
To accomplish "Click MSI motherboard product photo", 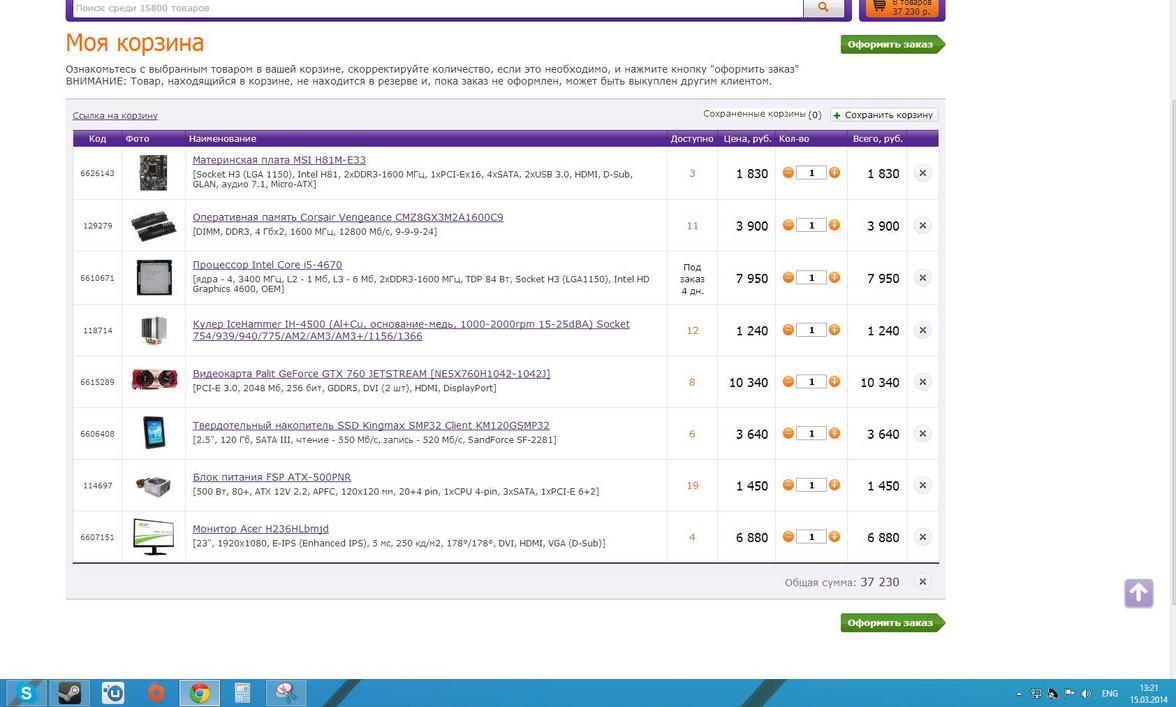I will point(154,173).
